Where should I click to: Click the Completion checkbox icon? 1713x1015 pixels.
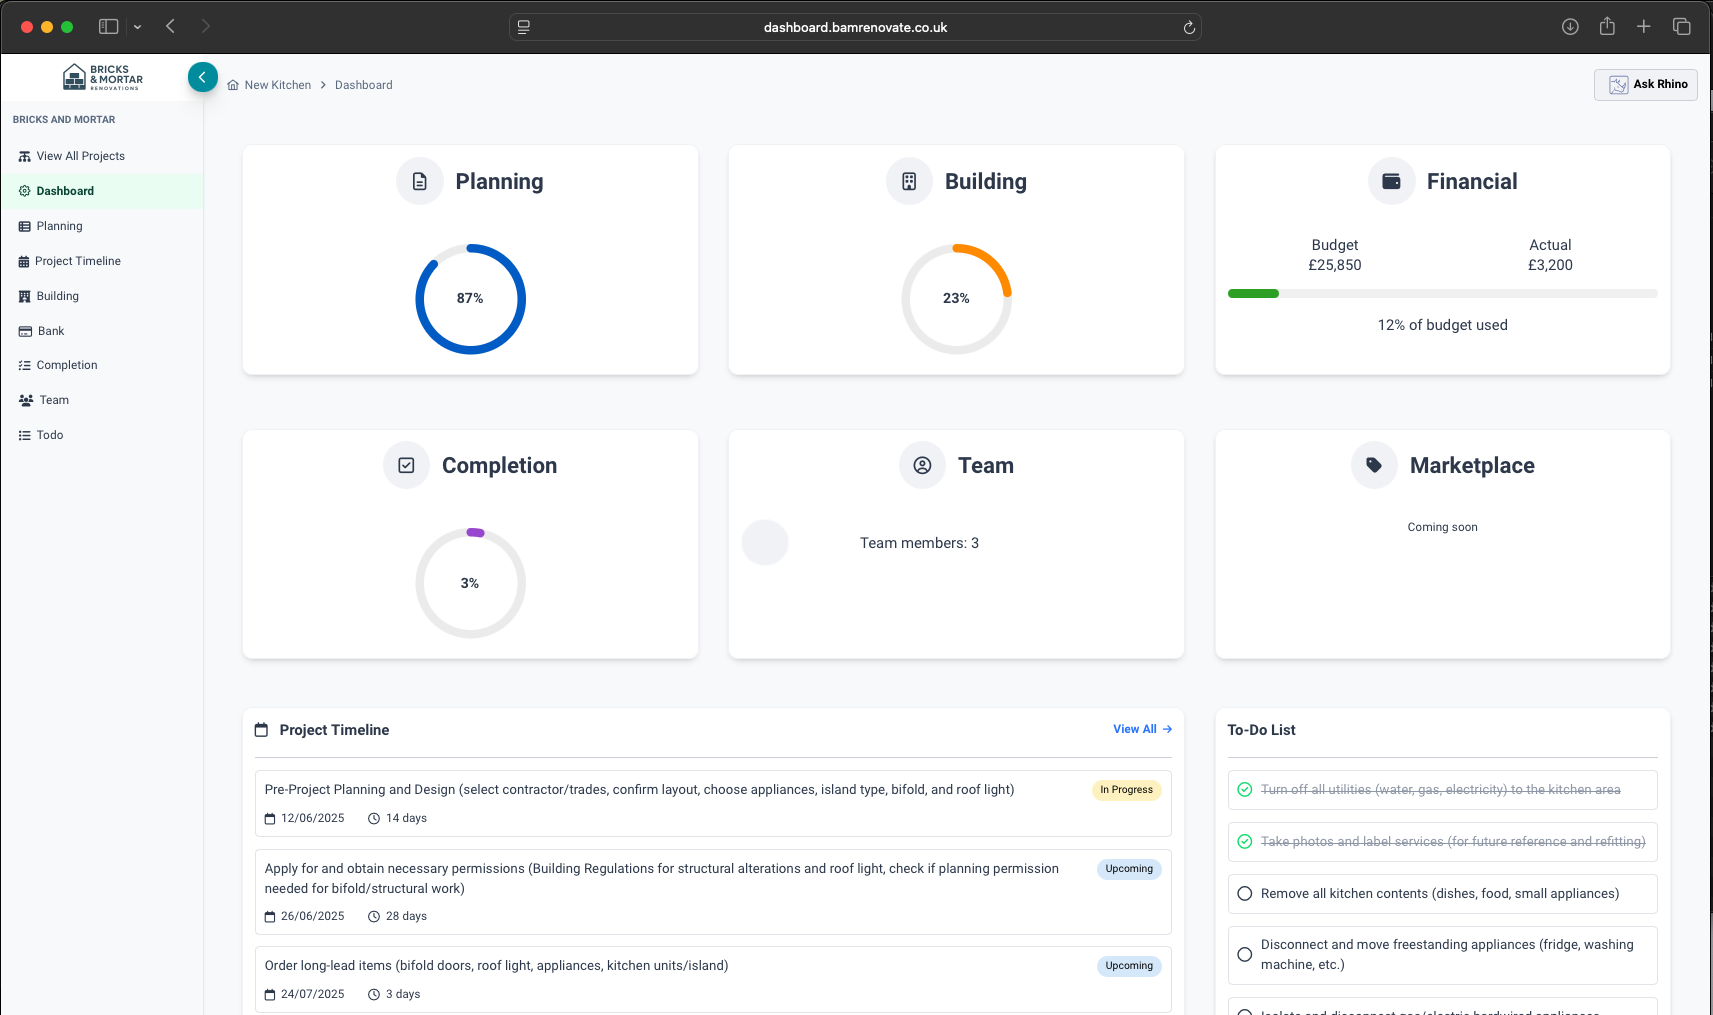406,466
